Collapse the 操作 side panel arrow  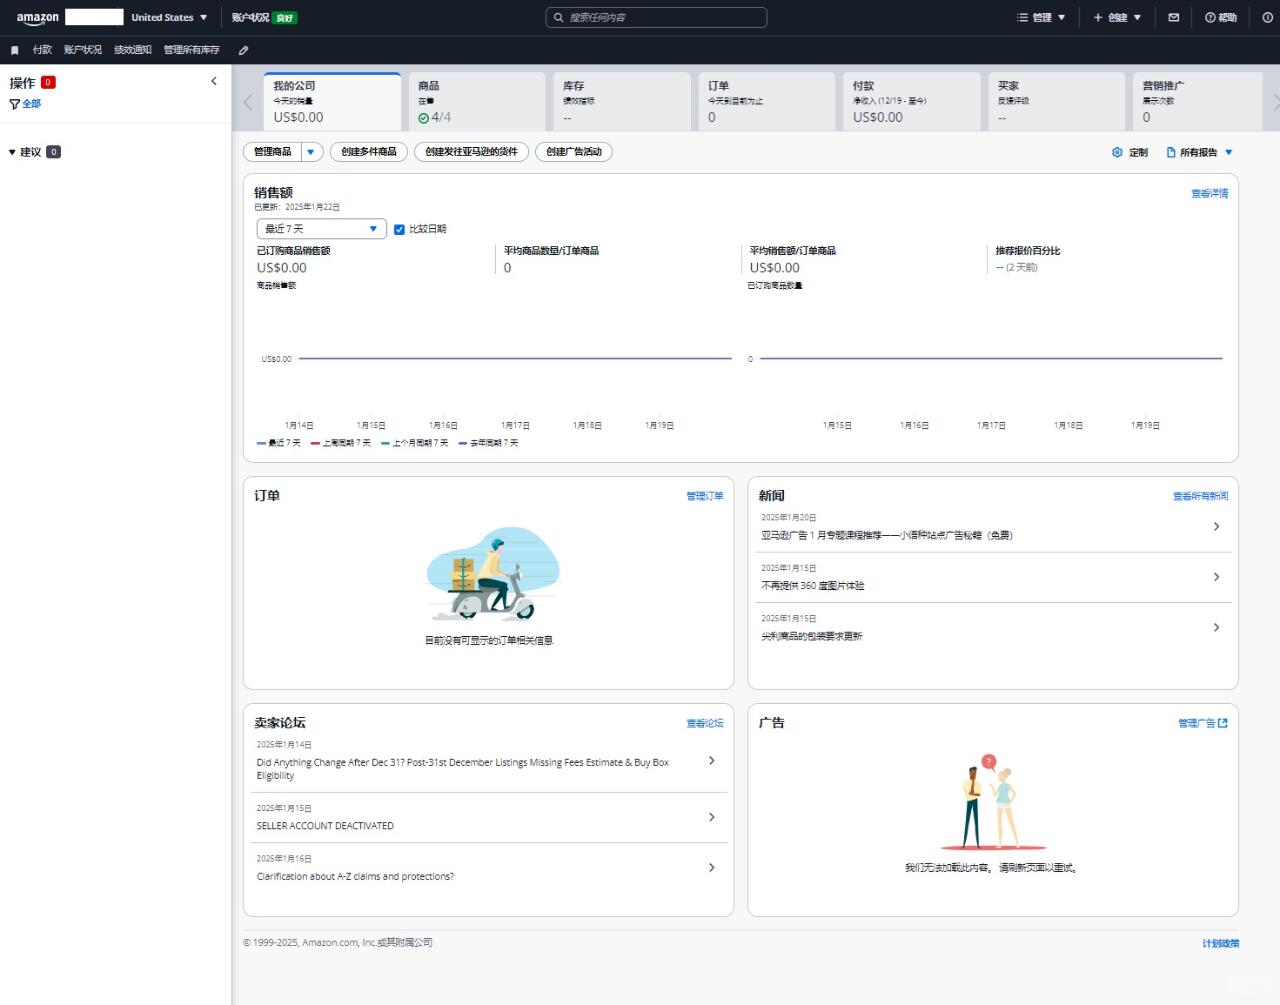click(x=214, y=81)
